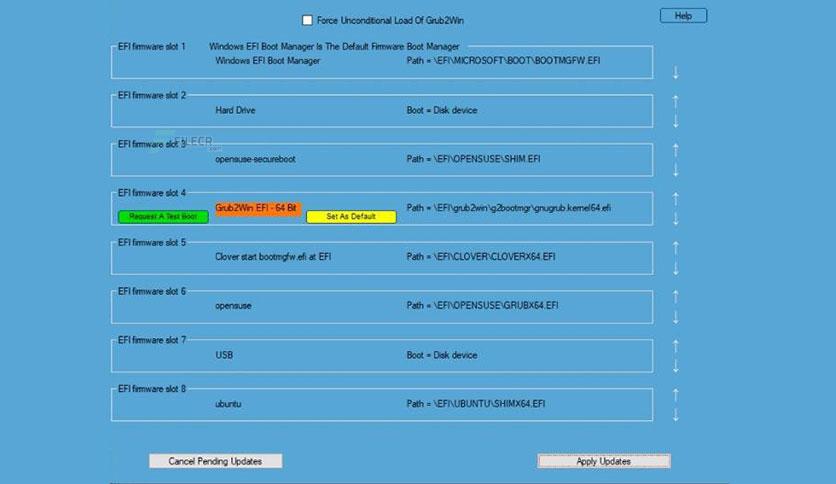Click Boot = Disk device in slot 7

(x=442, y=355)
